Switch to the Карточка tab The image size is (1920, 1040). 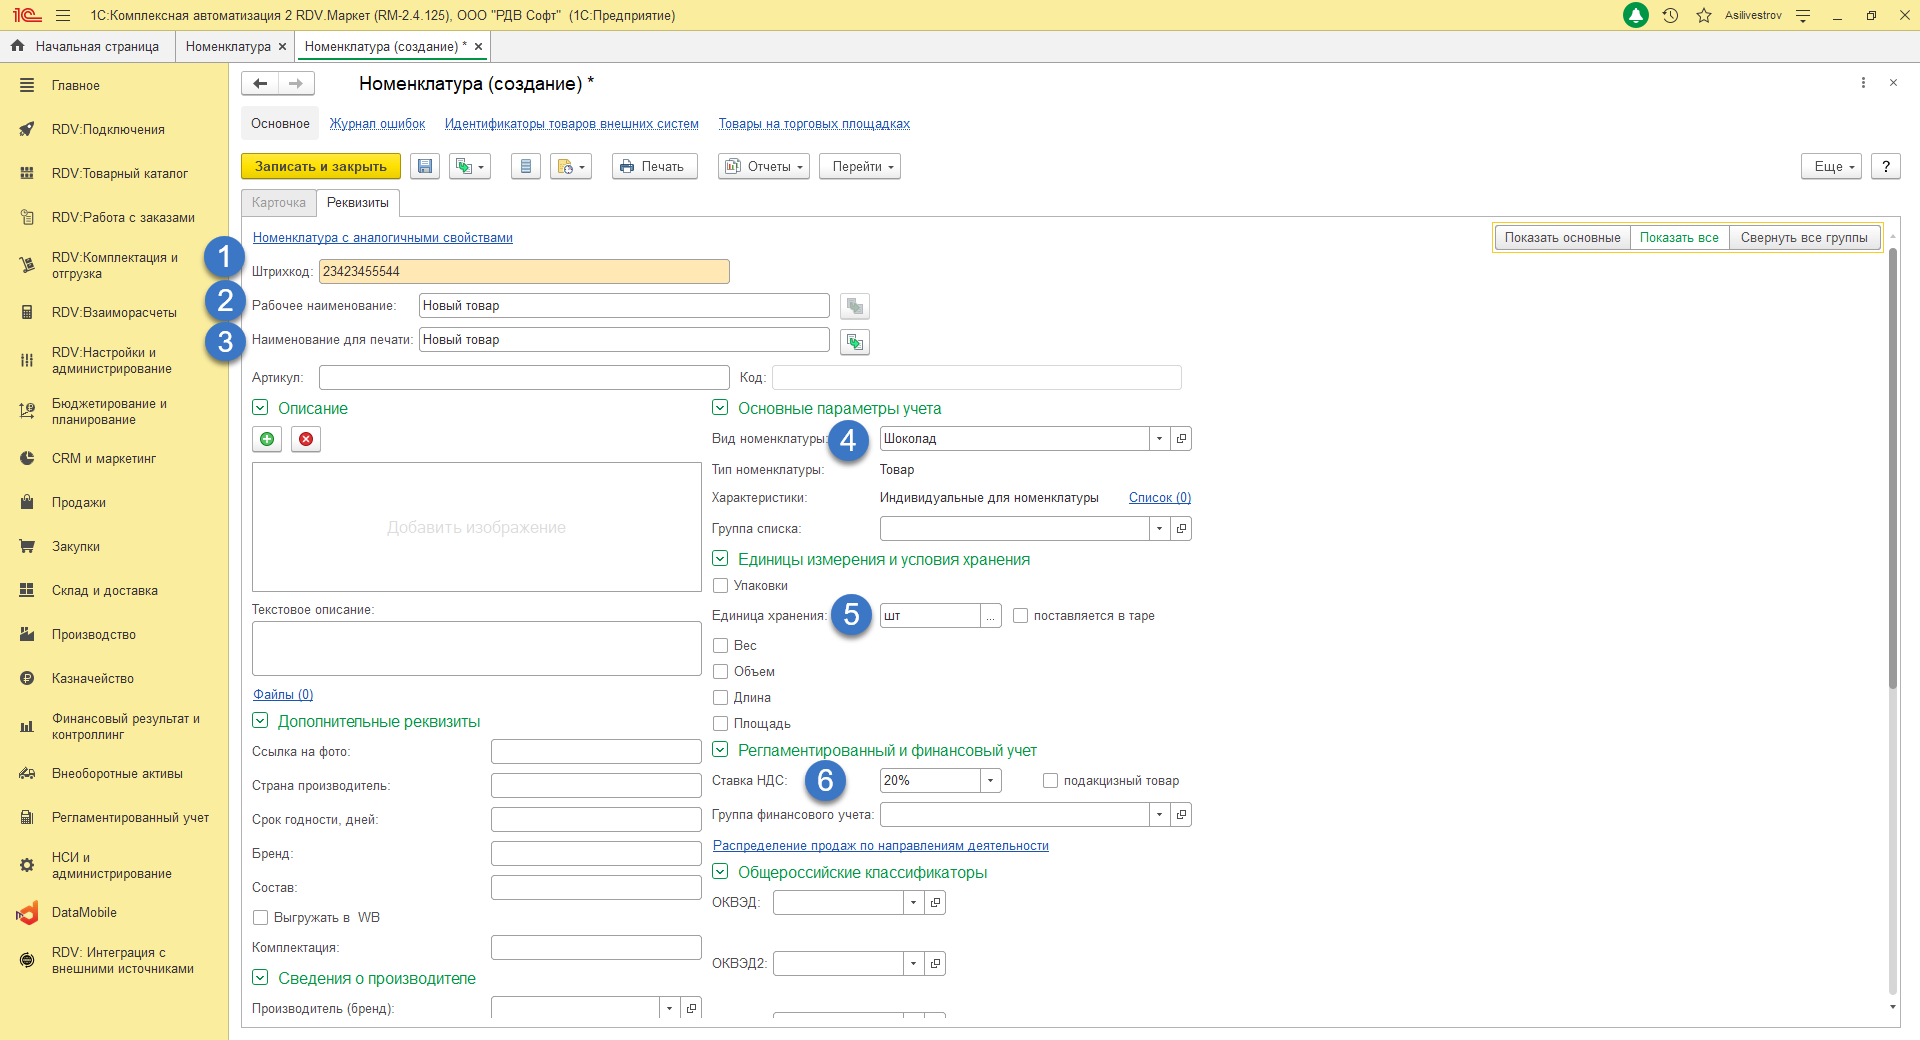279,203
